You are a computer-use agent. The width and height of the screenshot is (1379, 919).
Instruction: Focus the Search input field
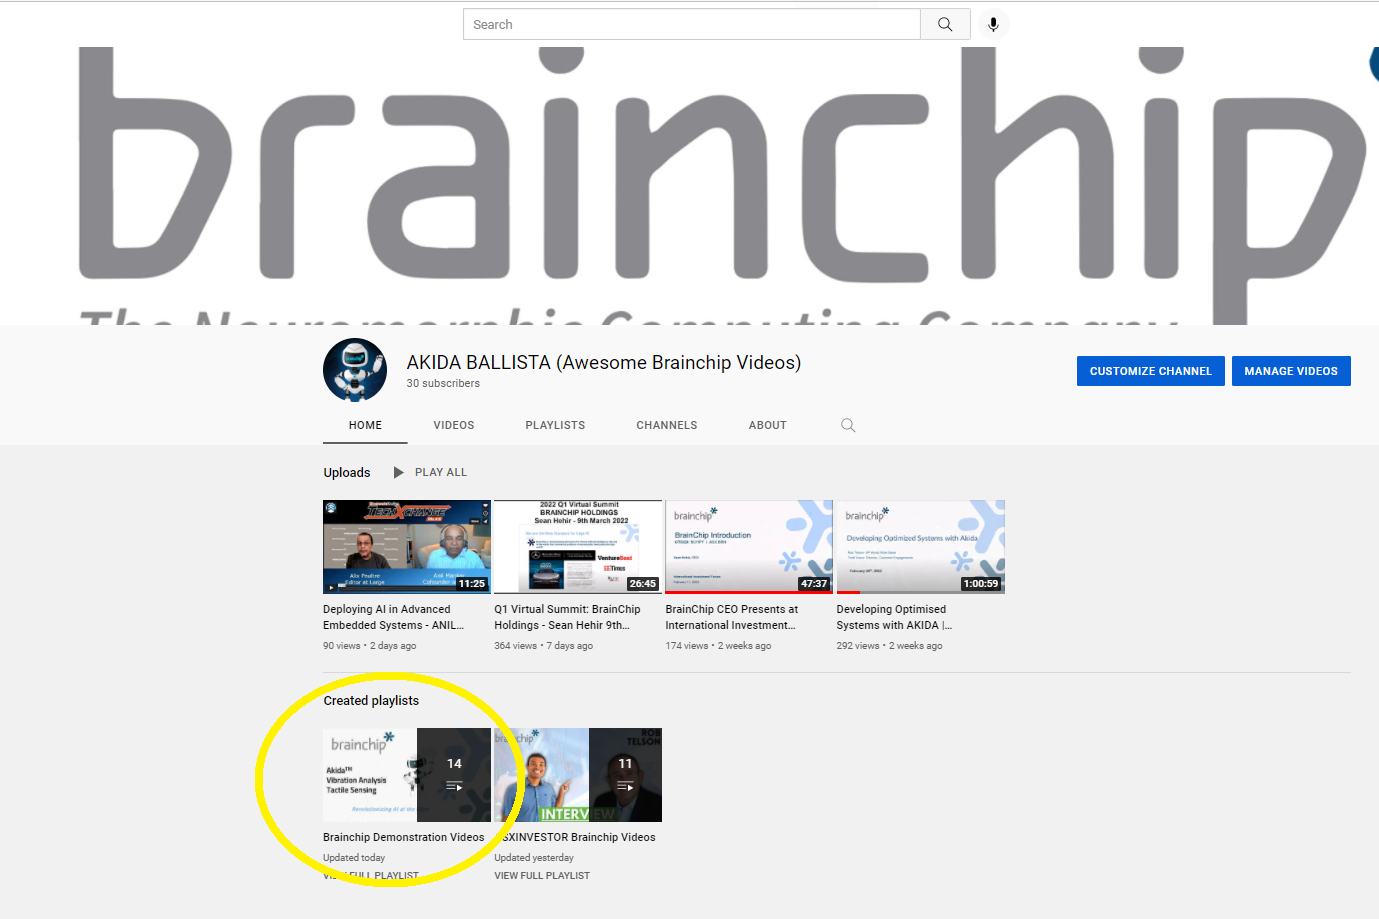coord(691,24)
